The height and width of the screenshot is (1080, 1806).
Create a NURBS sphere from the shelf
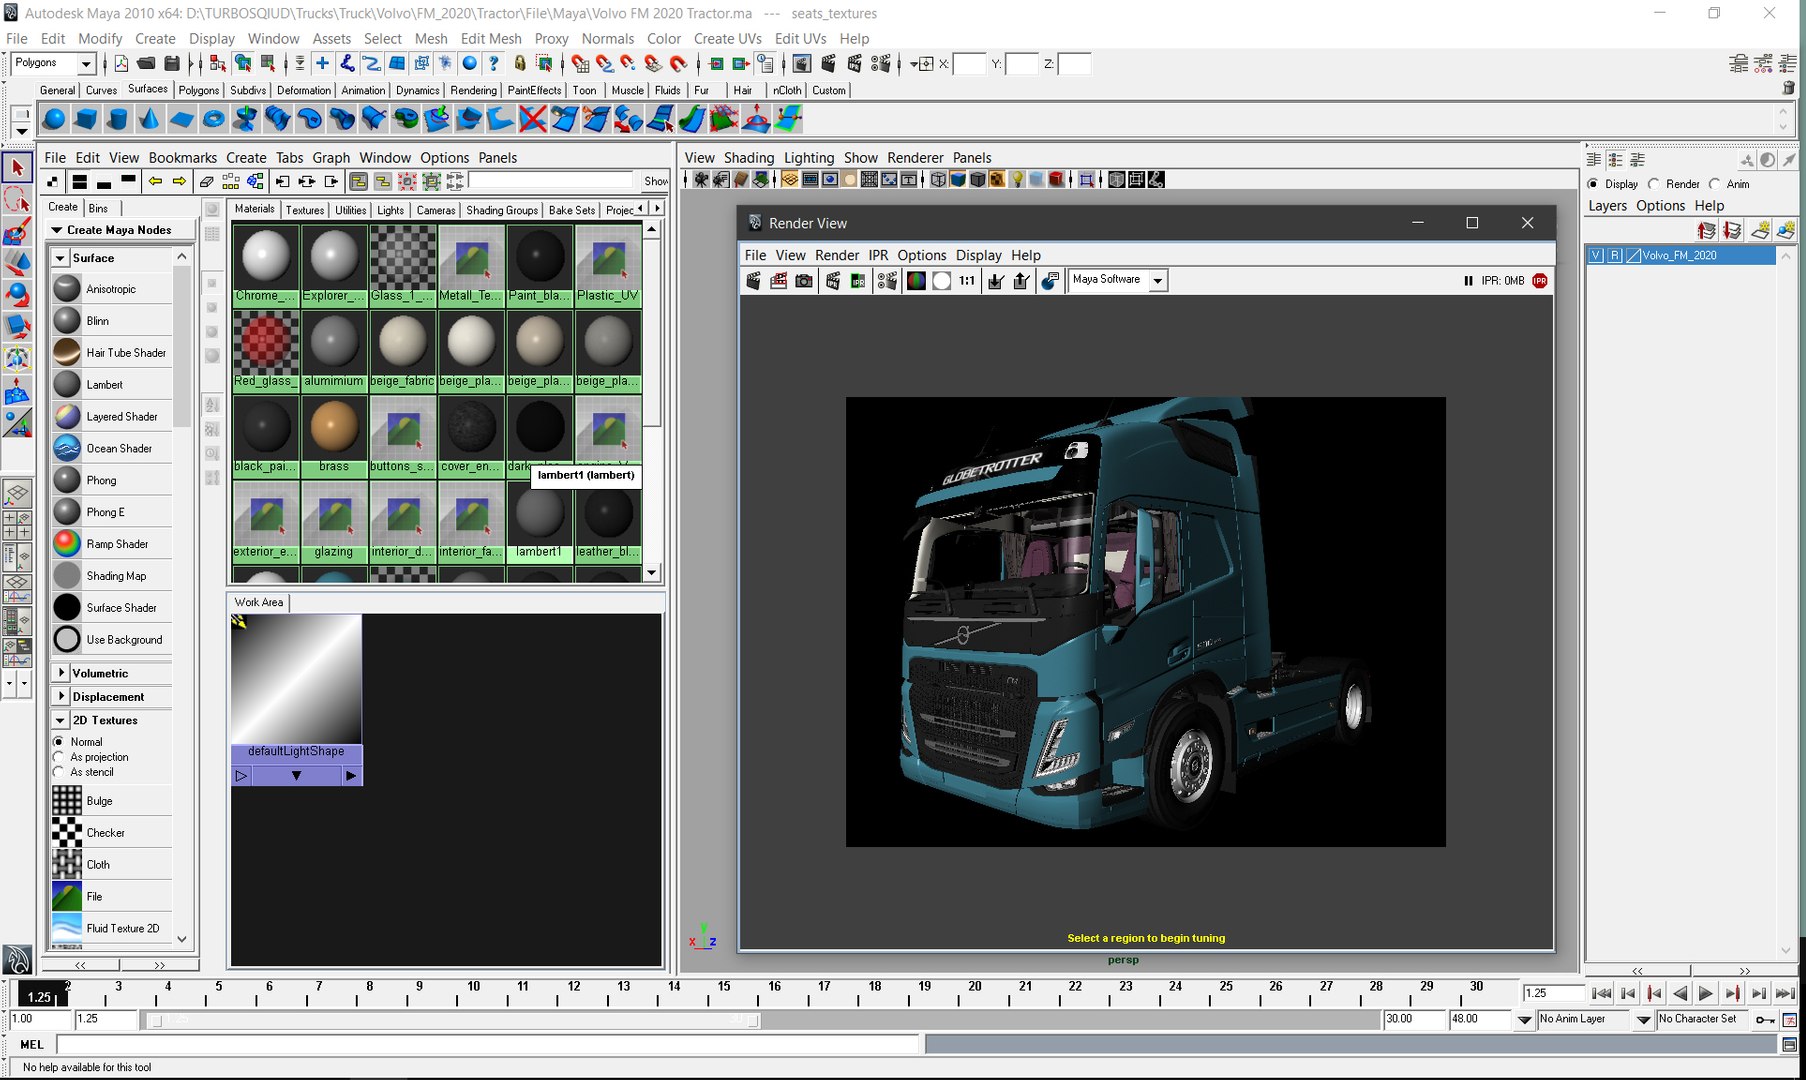pyautogui.click(x=54, y=119)
